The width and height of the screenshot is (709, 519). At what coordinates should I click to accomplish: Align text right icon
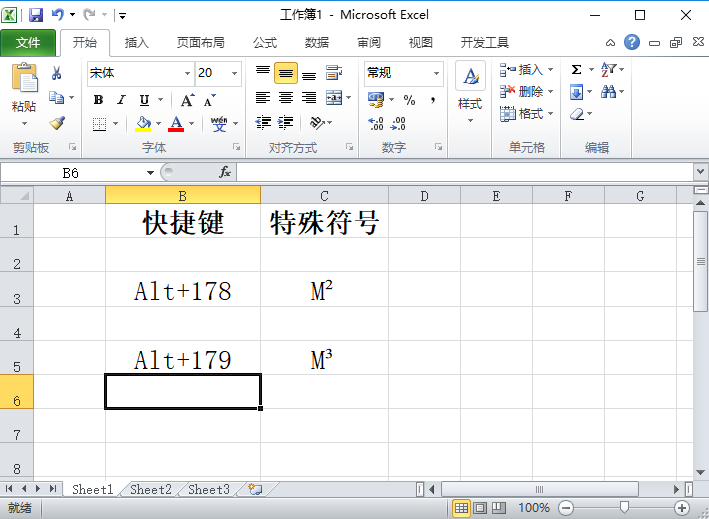click(309, 98)
